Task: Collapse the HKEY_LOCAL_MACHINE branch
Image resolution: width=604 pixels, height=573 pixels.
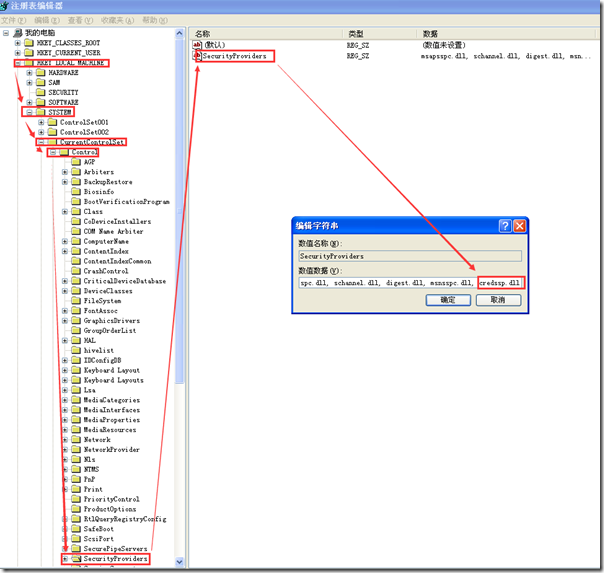Action: point(18,63)
